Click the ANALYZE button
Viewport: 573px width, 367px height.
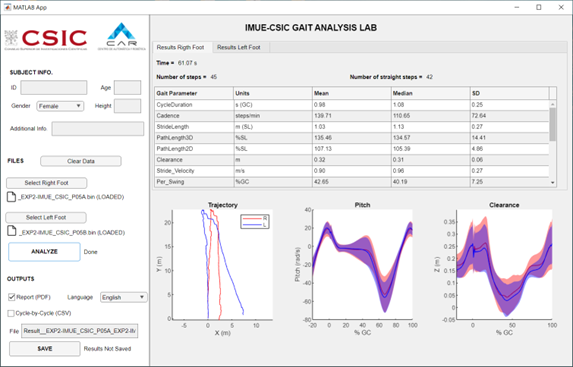[44, 251]
